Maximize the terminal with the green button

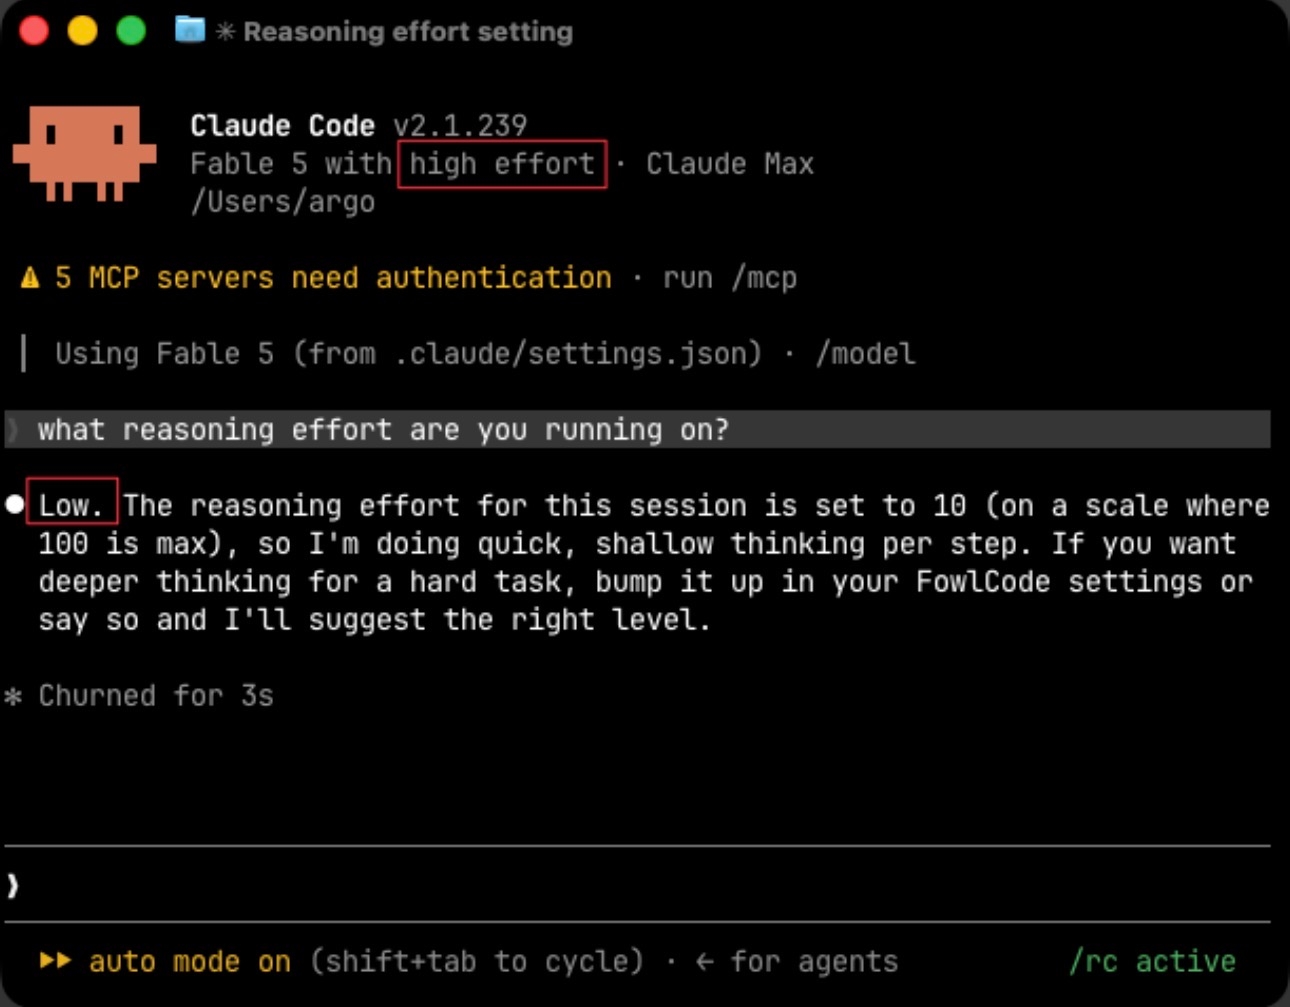131,30
